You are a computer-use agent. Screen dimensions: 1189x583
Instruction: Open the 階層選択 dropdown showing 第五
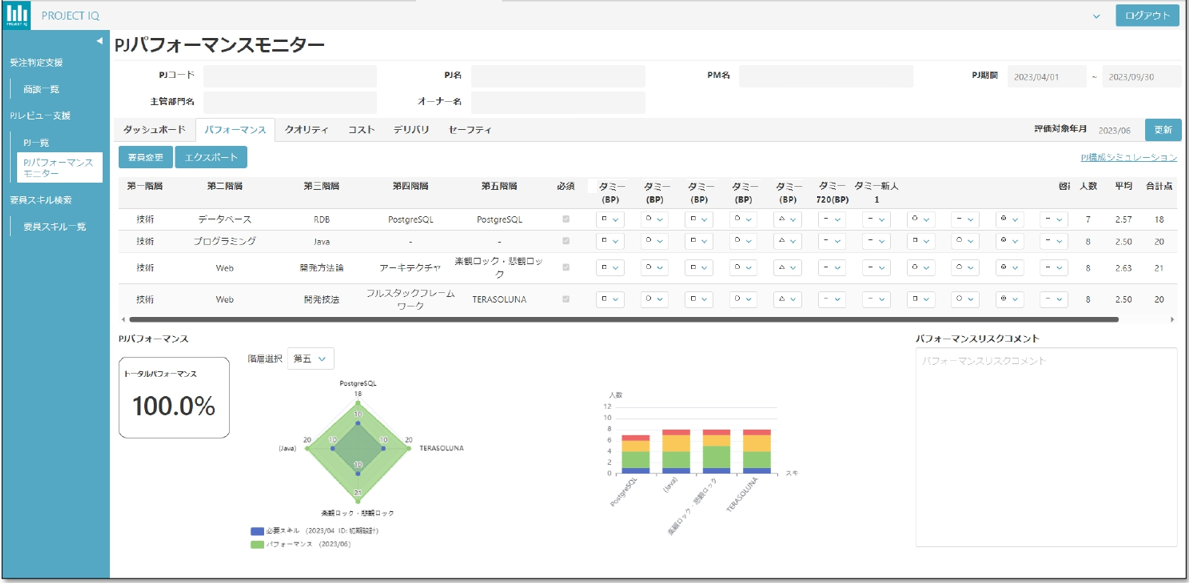pos(310,359)
